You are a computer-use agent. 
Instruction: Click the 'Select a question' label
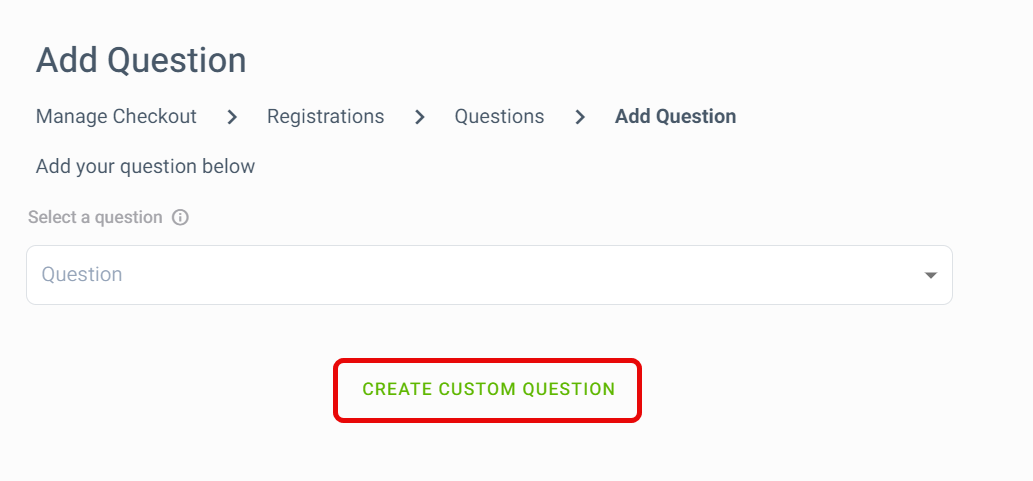(x=95, y=217)
